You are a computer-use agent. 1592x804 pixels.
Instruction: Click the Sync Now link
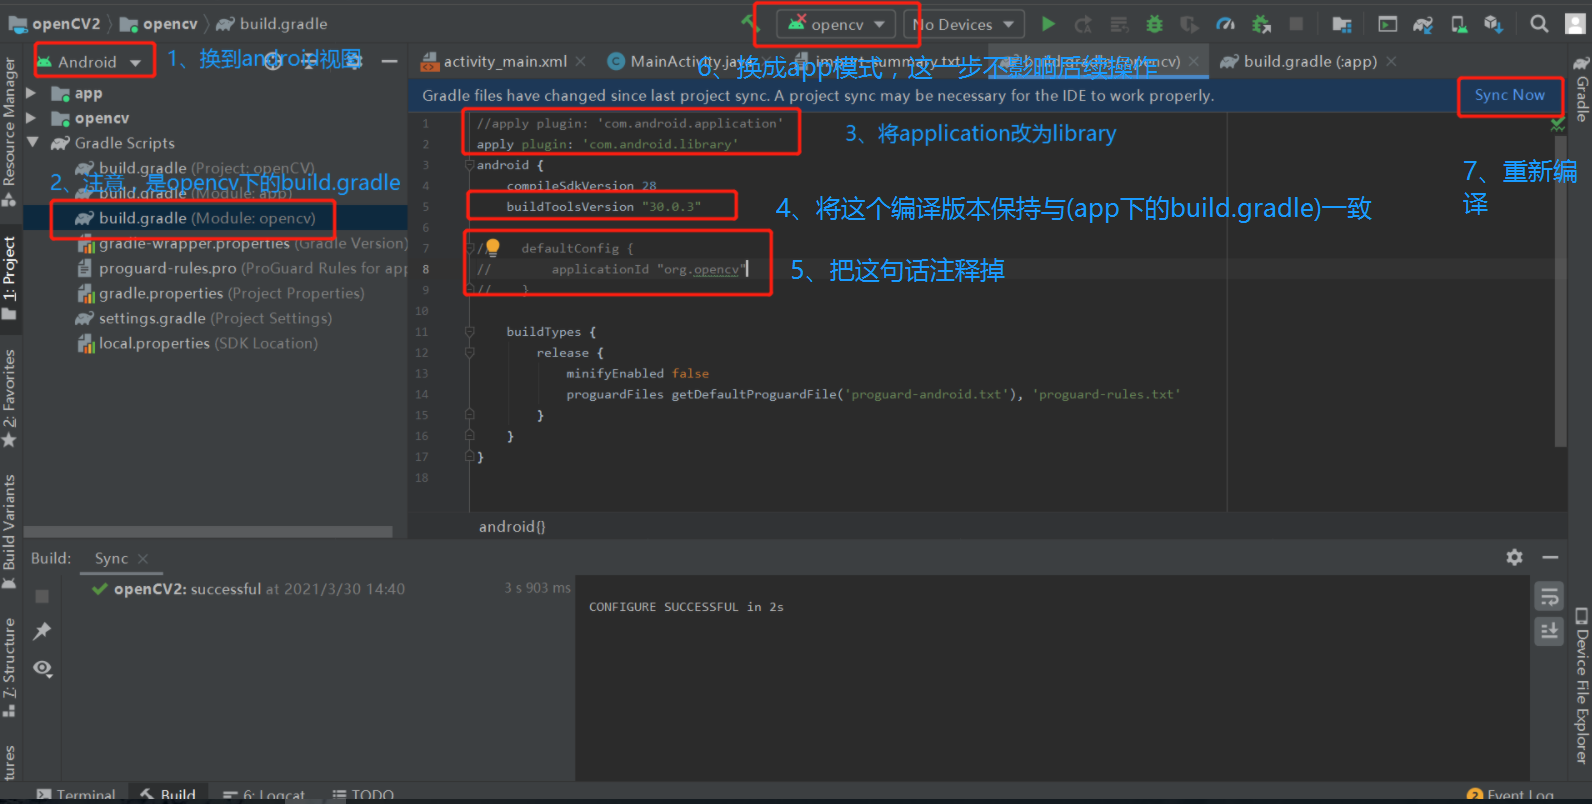click(x=1509, y=94)
